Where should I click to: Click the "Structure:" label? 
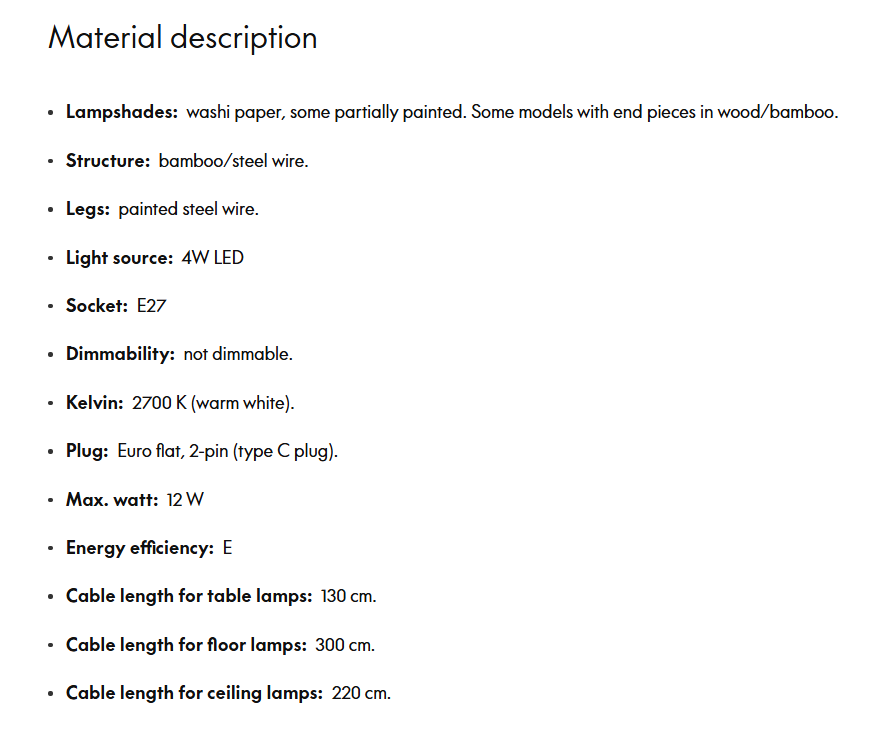(108, 161)
